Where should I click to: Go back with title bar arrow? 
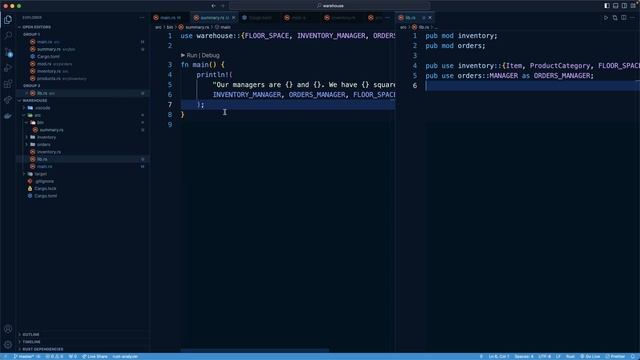coord(213,6)
